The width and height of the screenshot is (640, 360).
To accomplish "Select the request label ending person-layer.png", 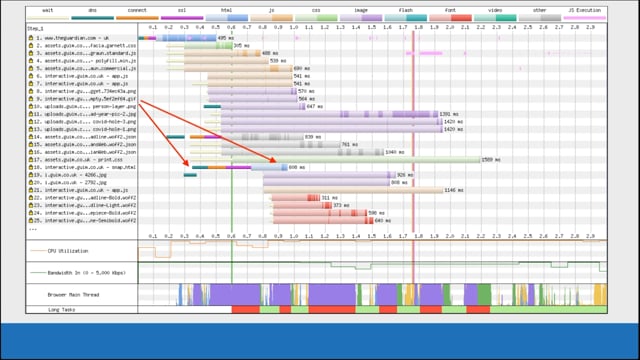I will 90,107.
